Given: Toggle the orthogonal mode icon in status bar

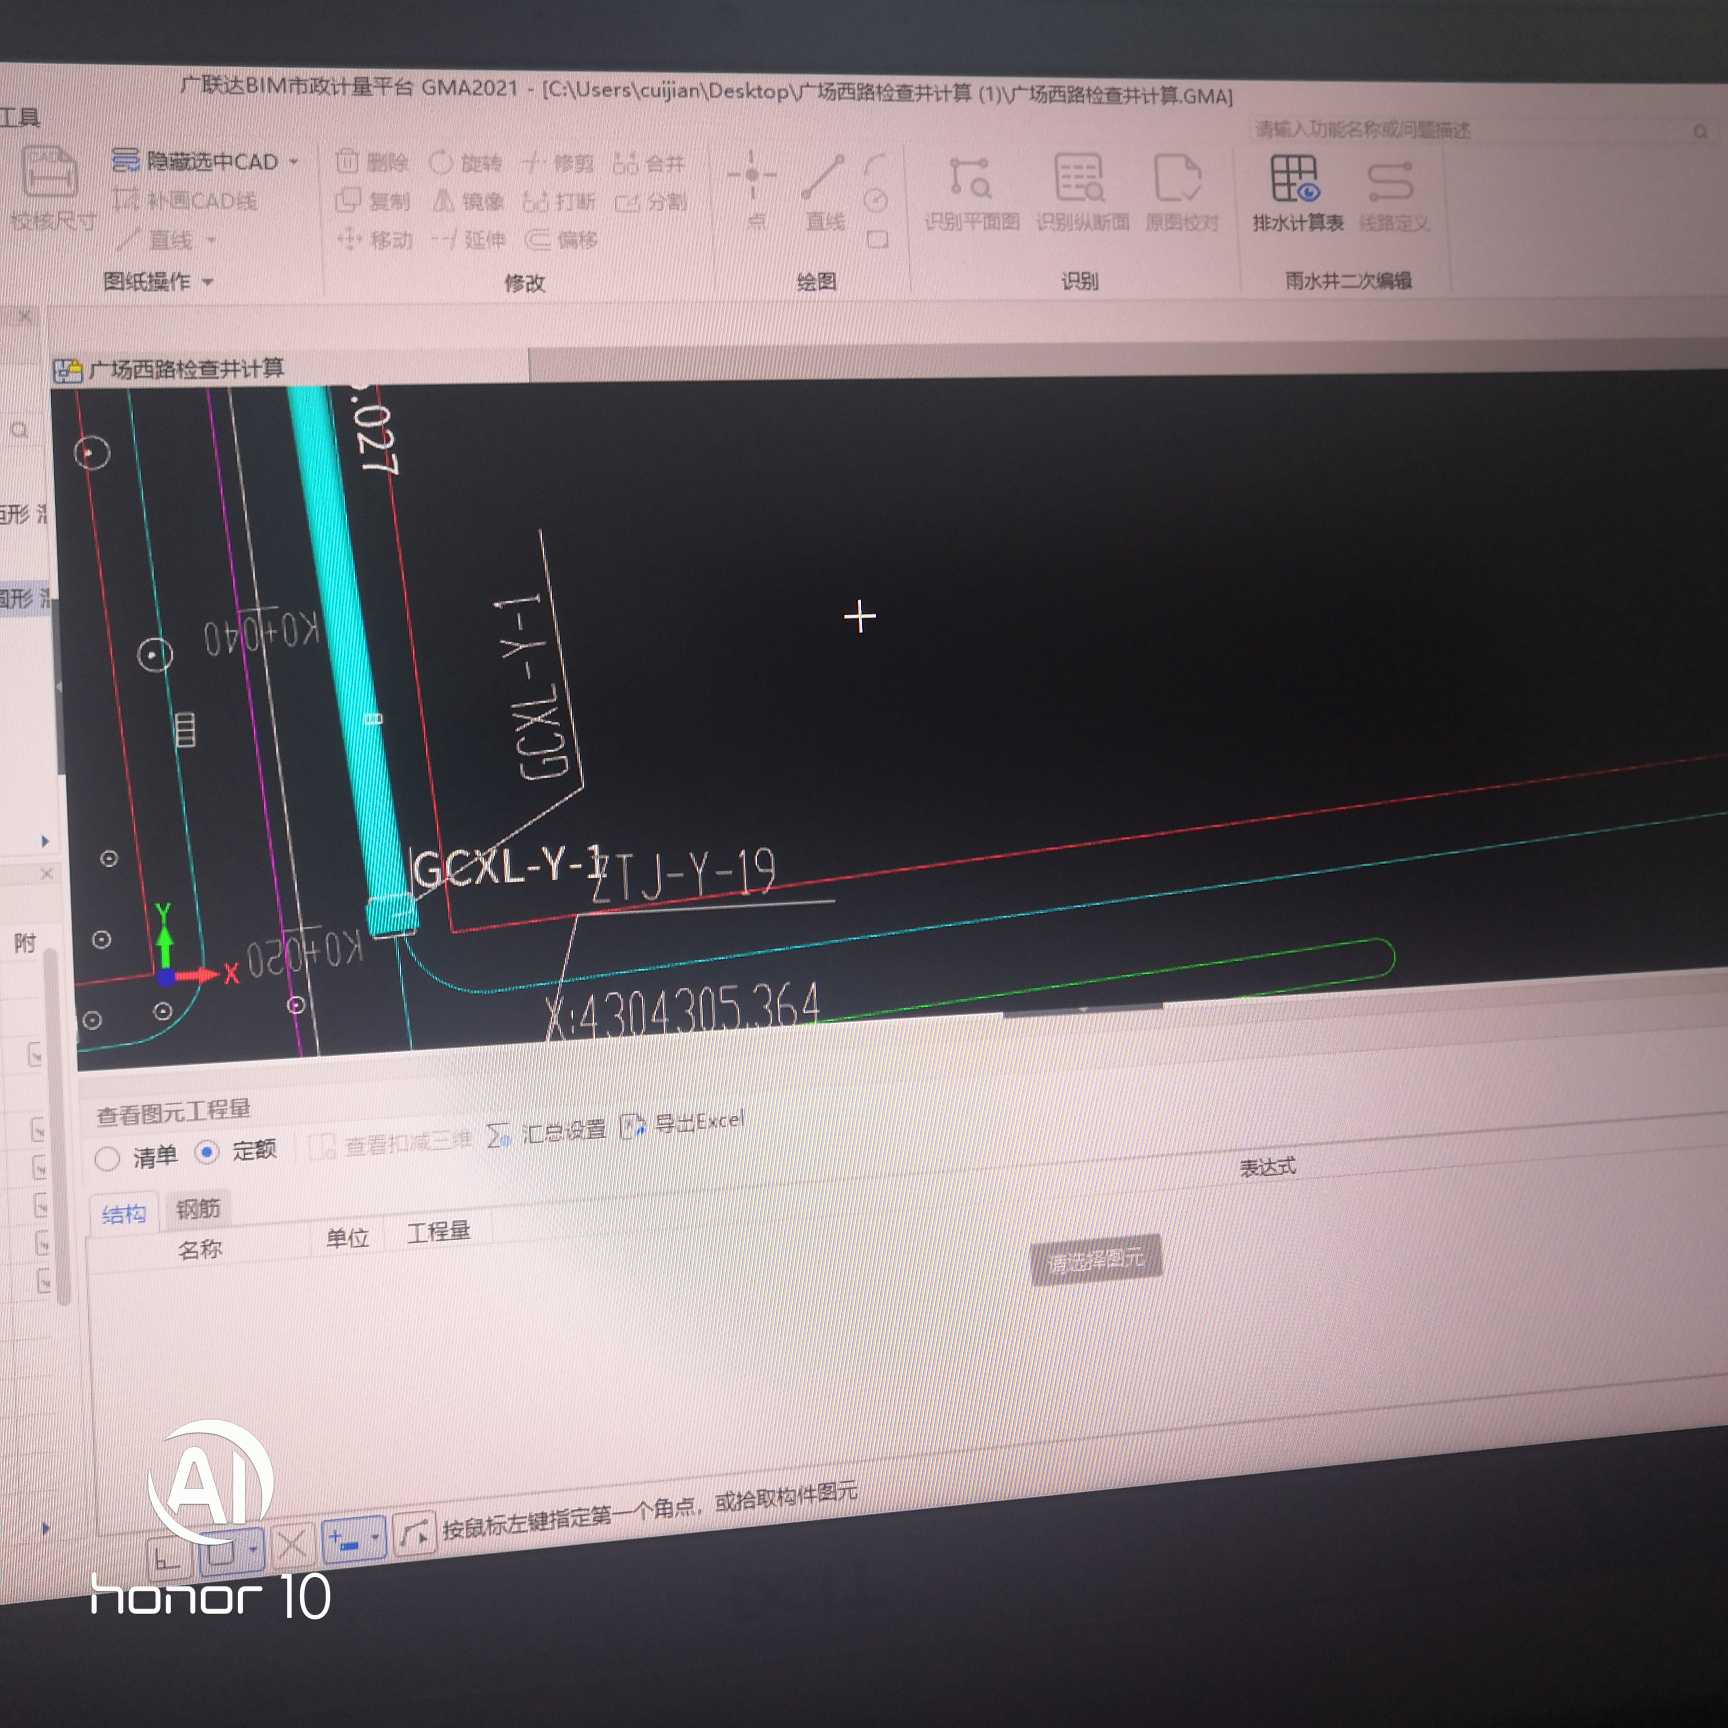Looking at the screenshot, I should (x=168, y=1557).
